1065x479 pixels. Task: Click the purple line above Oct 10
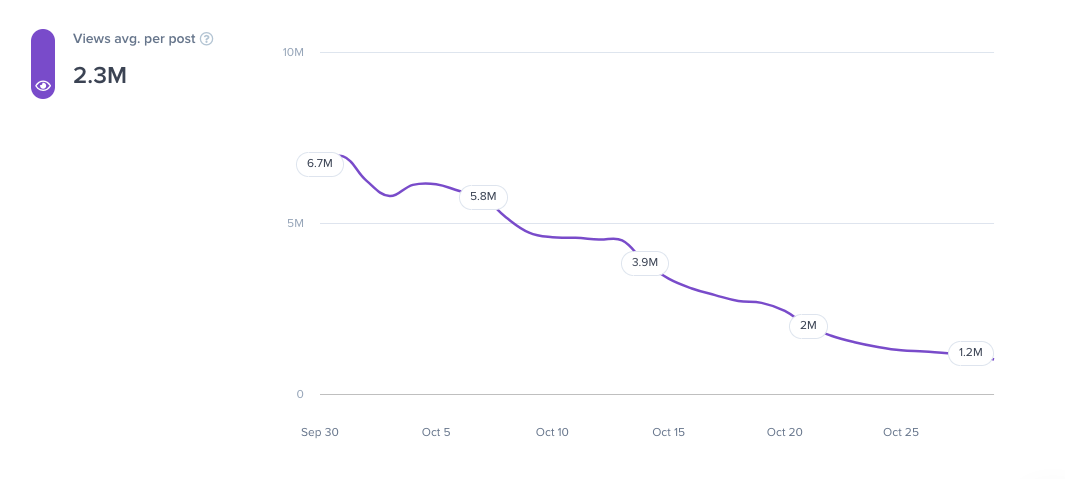(552, 237)
